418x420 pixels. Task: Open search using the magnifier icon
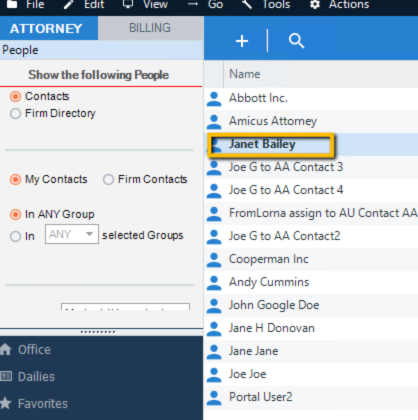[x=296, y=41]
